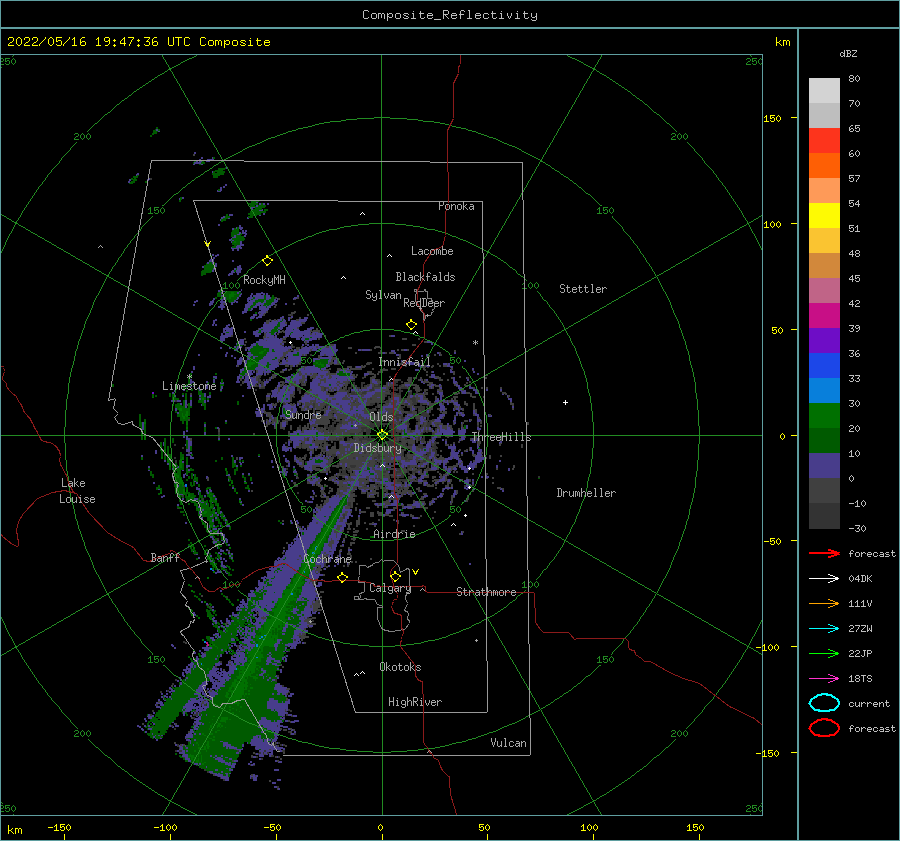Click the Limestone label
This screenshot has width=900, height=841.
click(x=189, y=386)
